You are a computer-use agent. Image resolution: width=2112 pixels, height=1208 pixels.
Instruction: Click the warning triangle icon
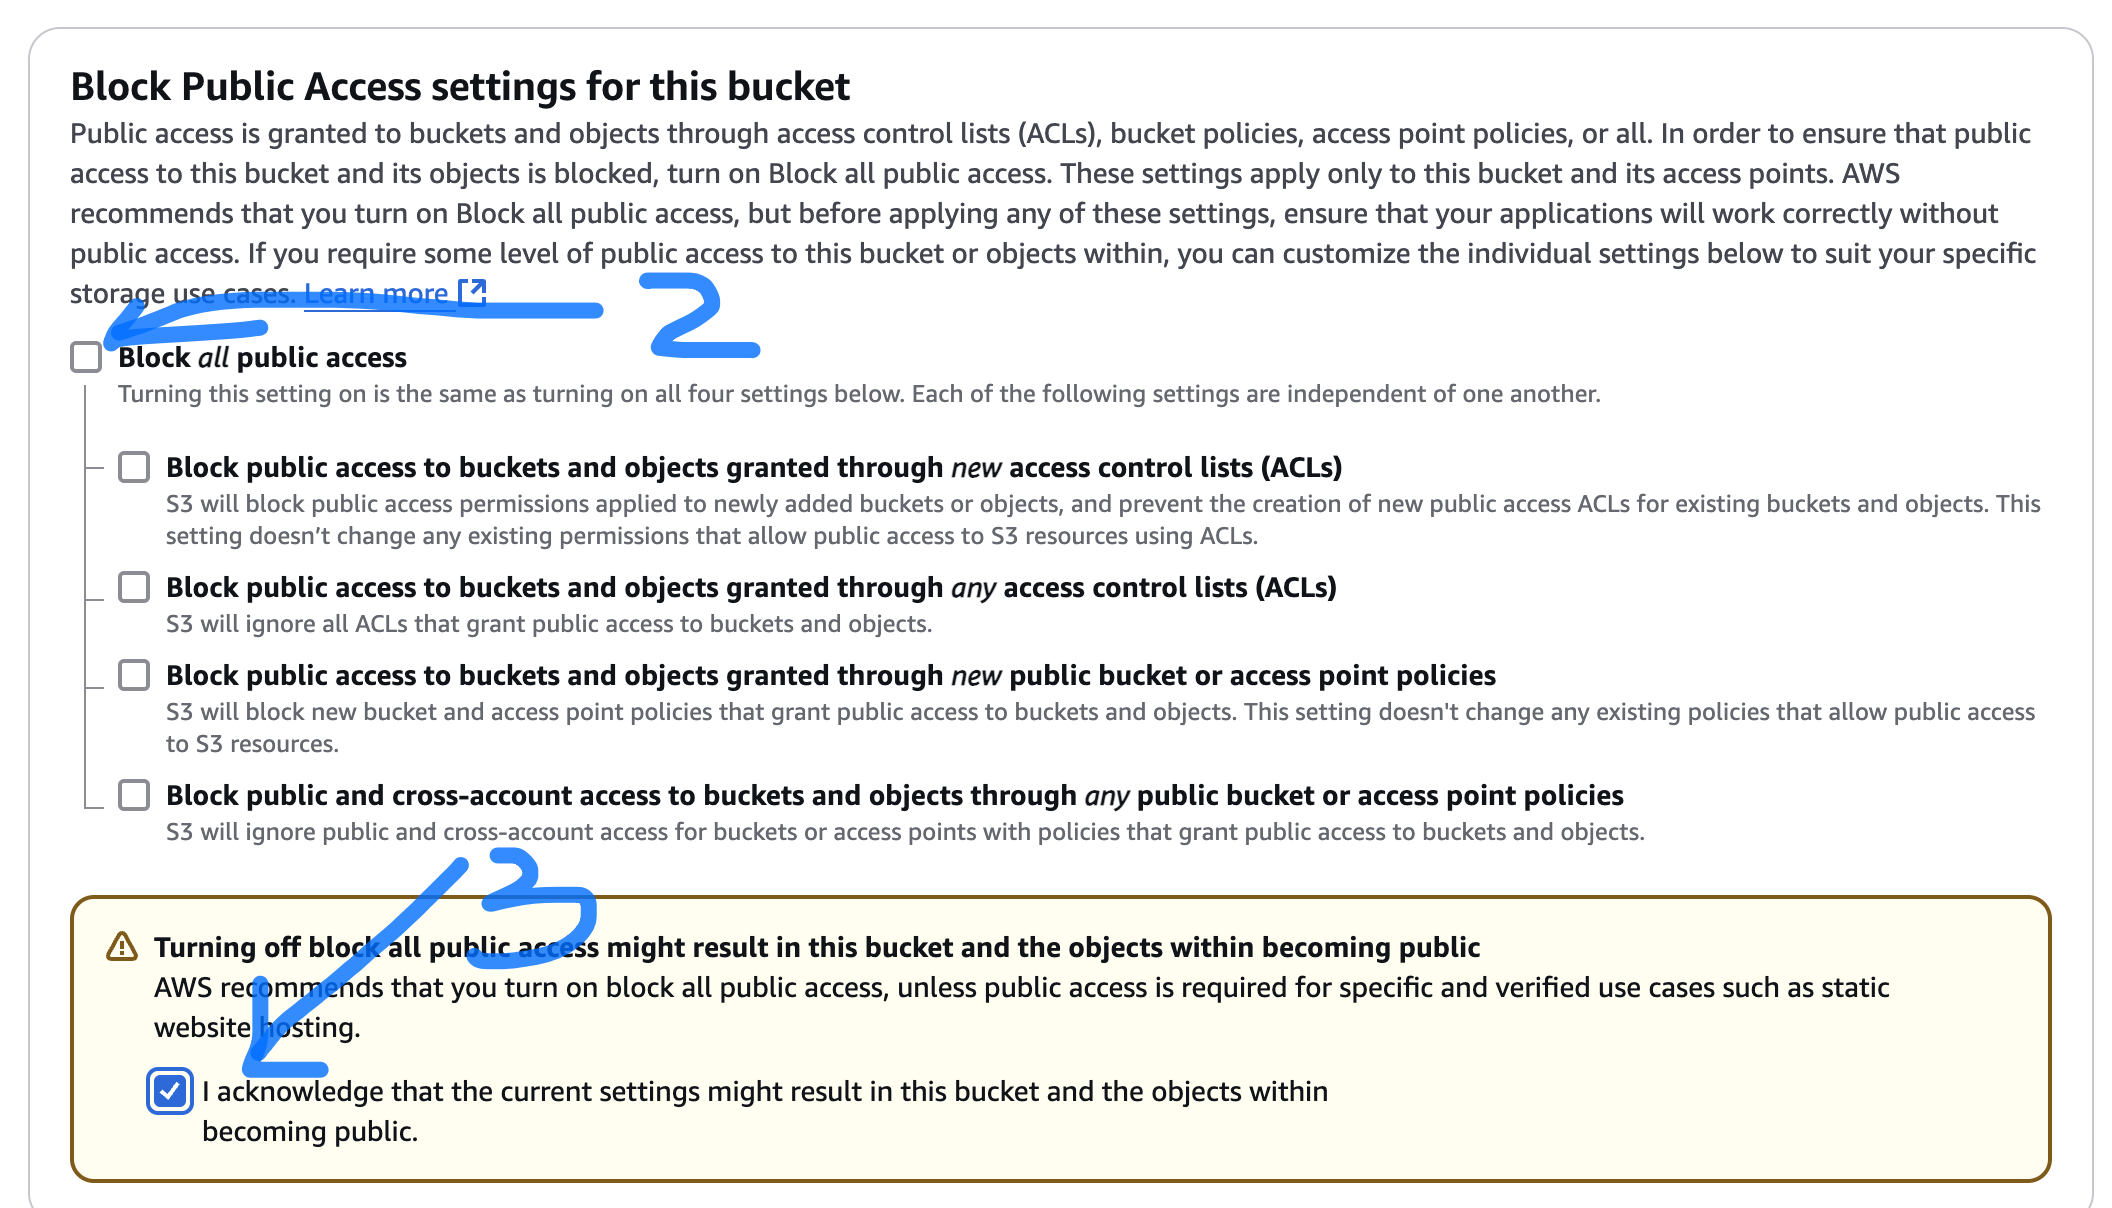(122, 946)
